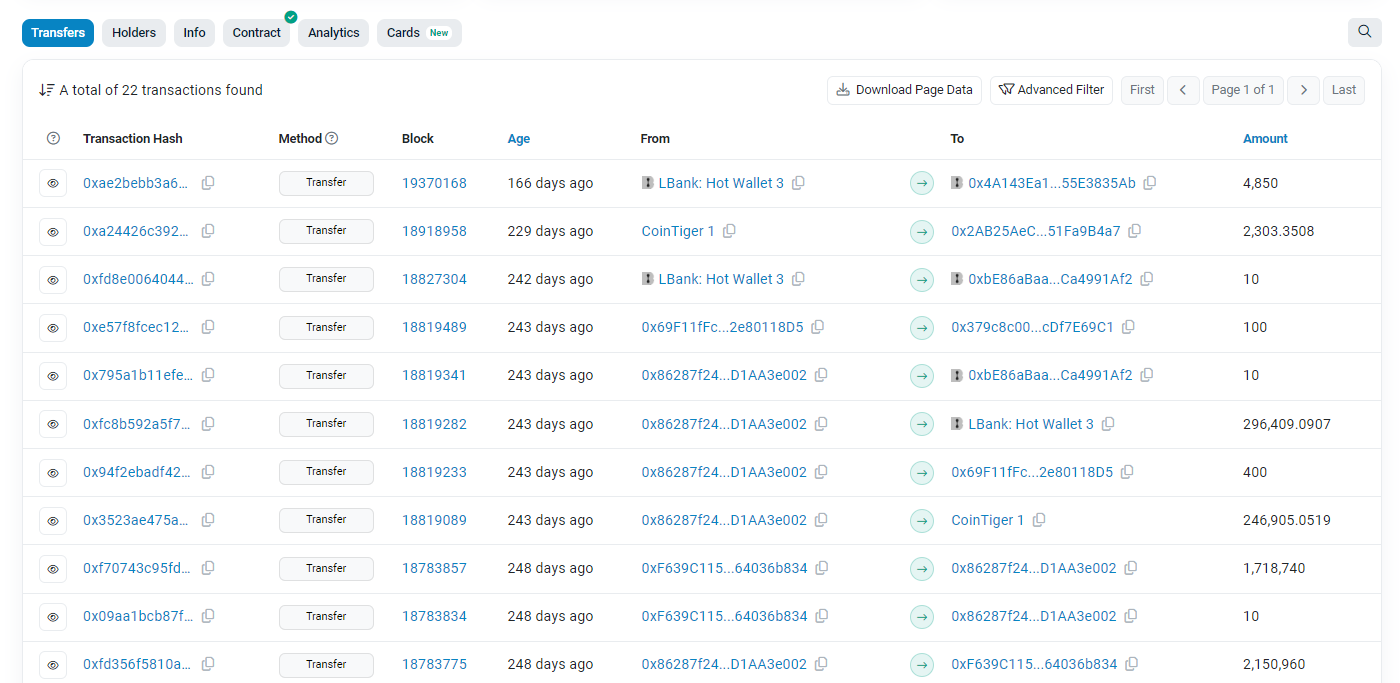Click arrow icon in 296,409.0907 amount row
This screenshot has height=683, width=1400.
pyautogui.click(x=922, y=424)
